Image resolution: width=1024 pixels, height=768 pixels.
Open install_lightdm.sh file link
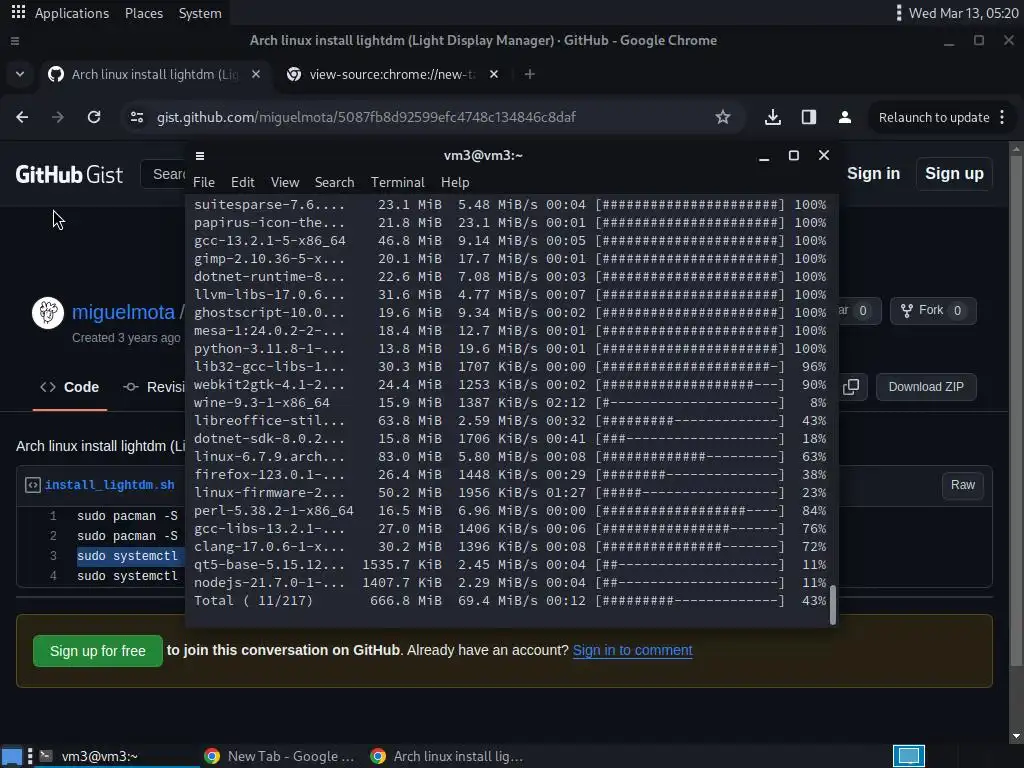[110, 485]
